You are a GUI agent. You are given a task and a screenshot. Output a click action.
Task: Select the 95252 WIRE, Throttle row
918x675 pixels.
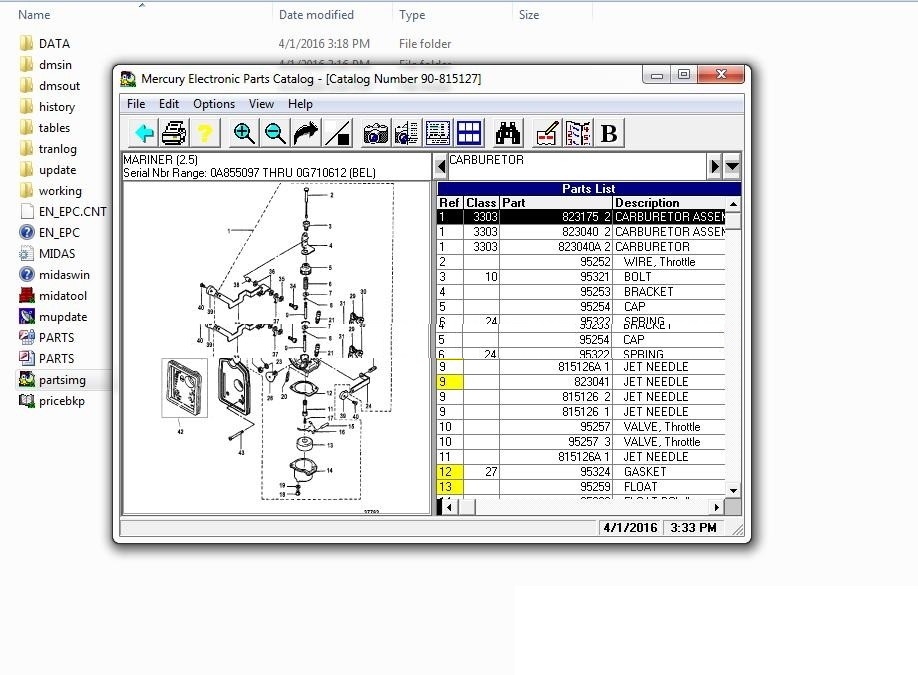point(581,262)
